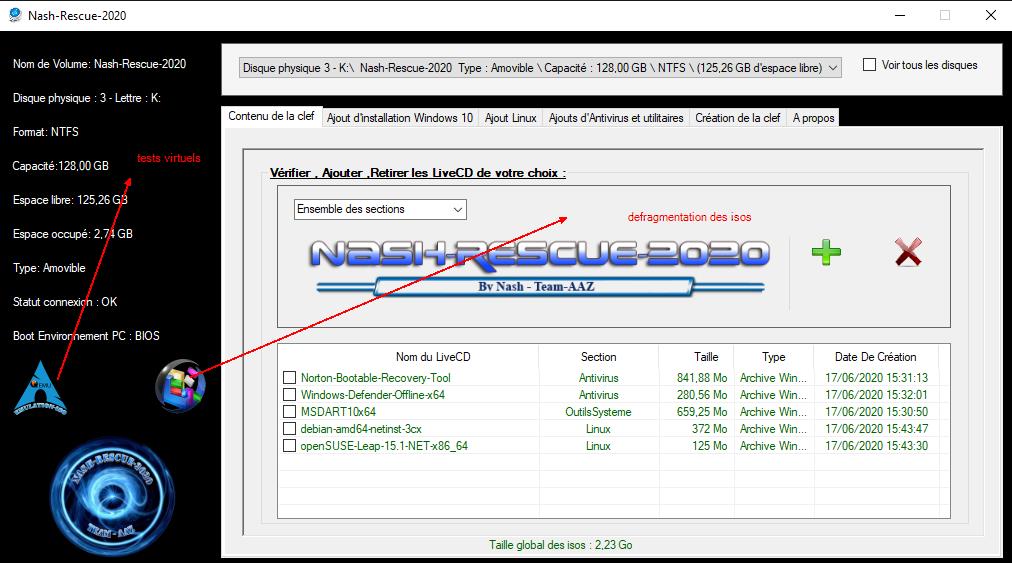Click the green plus add LiveCD icon
1012x563 pixels.
(826, 252)
